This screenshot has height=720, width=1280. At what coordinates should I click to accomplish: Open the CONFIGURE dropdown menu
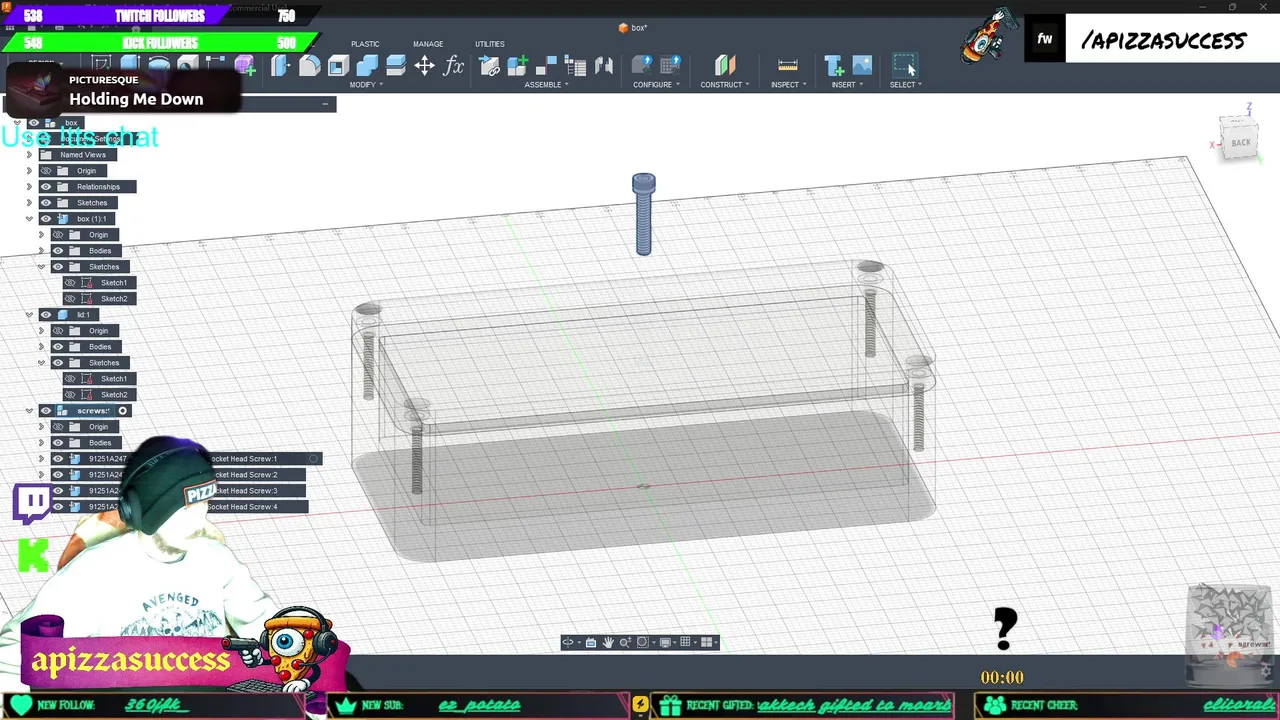click(x=656, y=85)
